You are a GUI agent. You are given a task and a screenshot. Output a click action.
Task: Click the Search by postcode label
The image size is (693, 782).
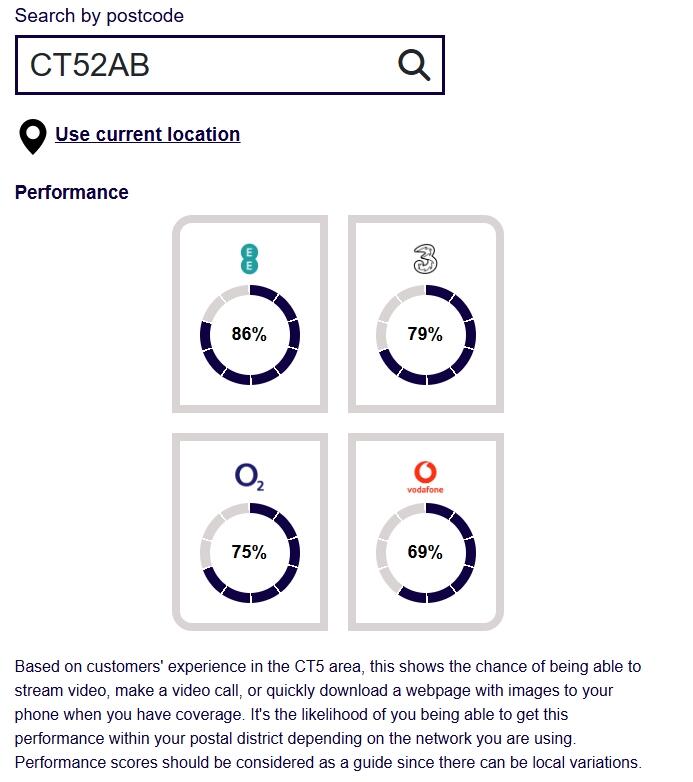coord(99,16)
